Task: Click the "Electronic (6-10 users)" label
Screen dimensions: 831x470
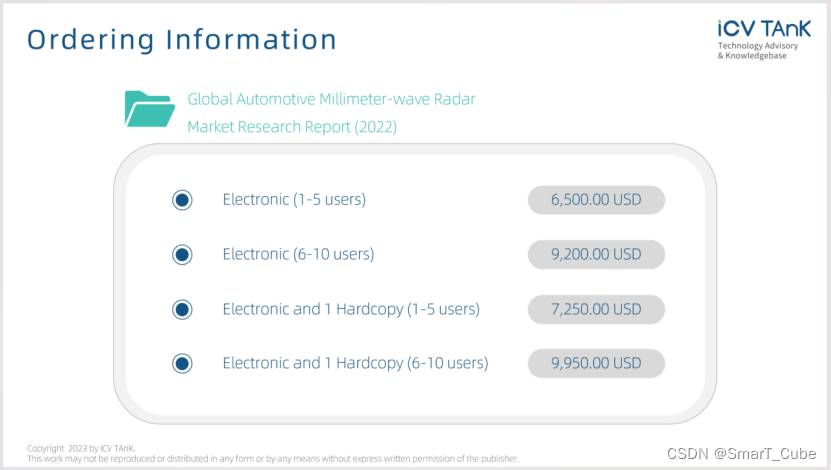Action: pyautogui.click(x=298, y=254)
